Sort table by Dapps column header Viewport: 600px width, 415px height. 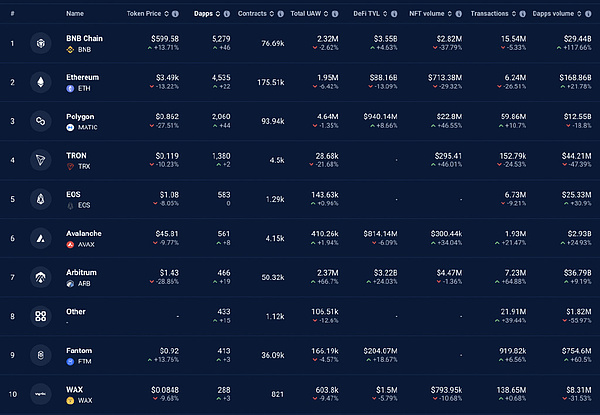tap(201, 15)
